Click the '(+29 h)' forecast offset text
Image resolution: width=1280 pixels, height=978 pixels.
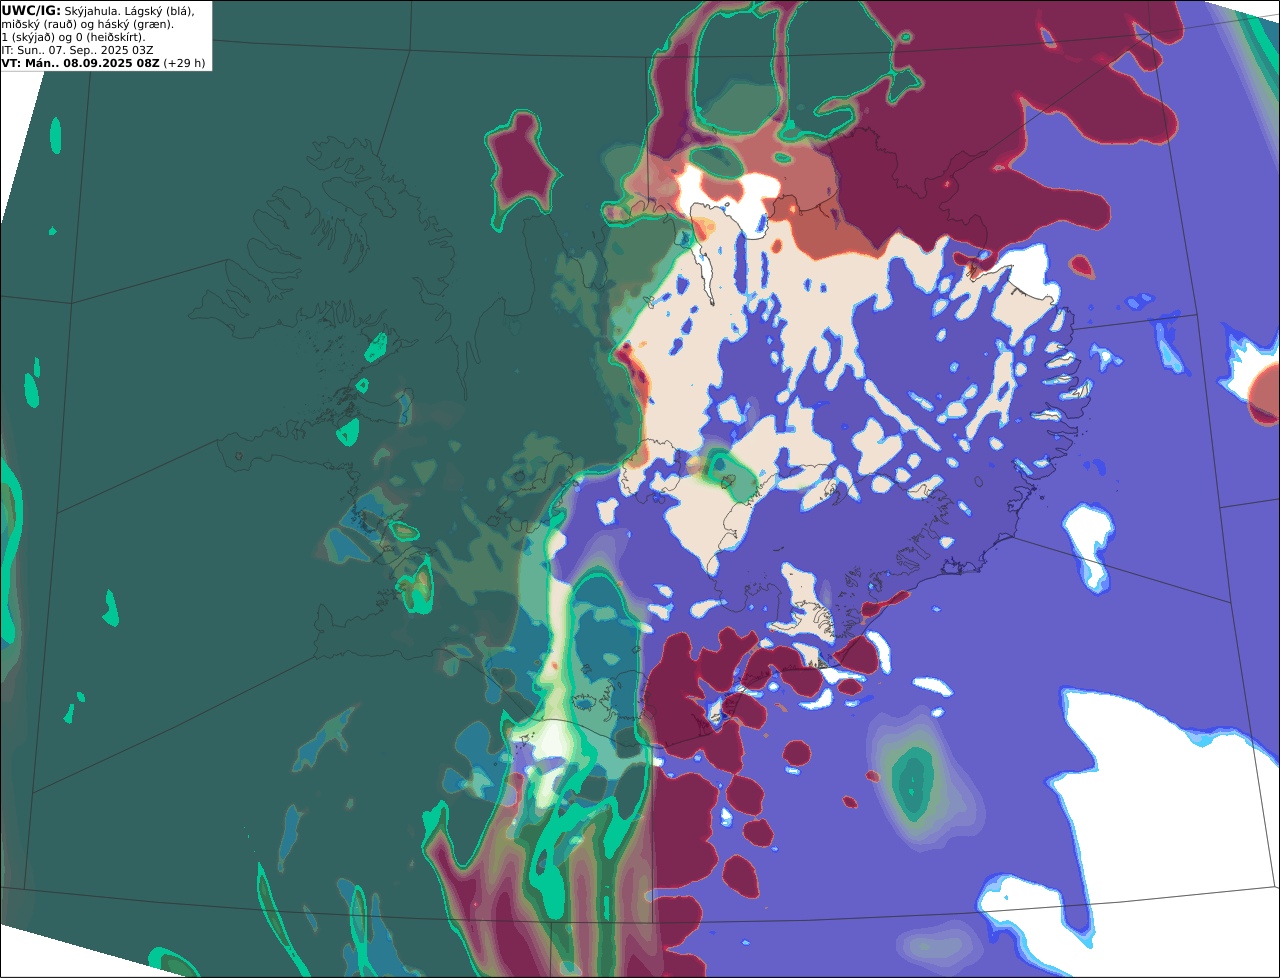point(185,63)
